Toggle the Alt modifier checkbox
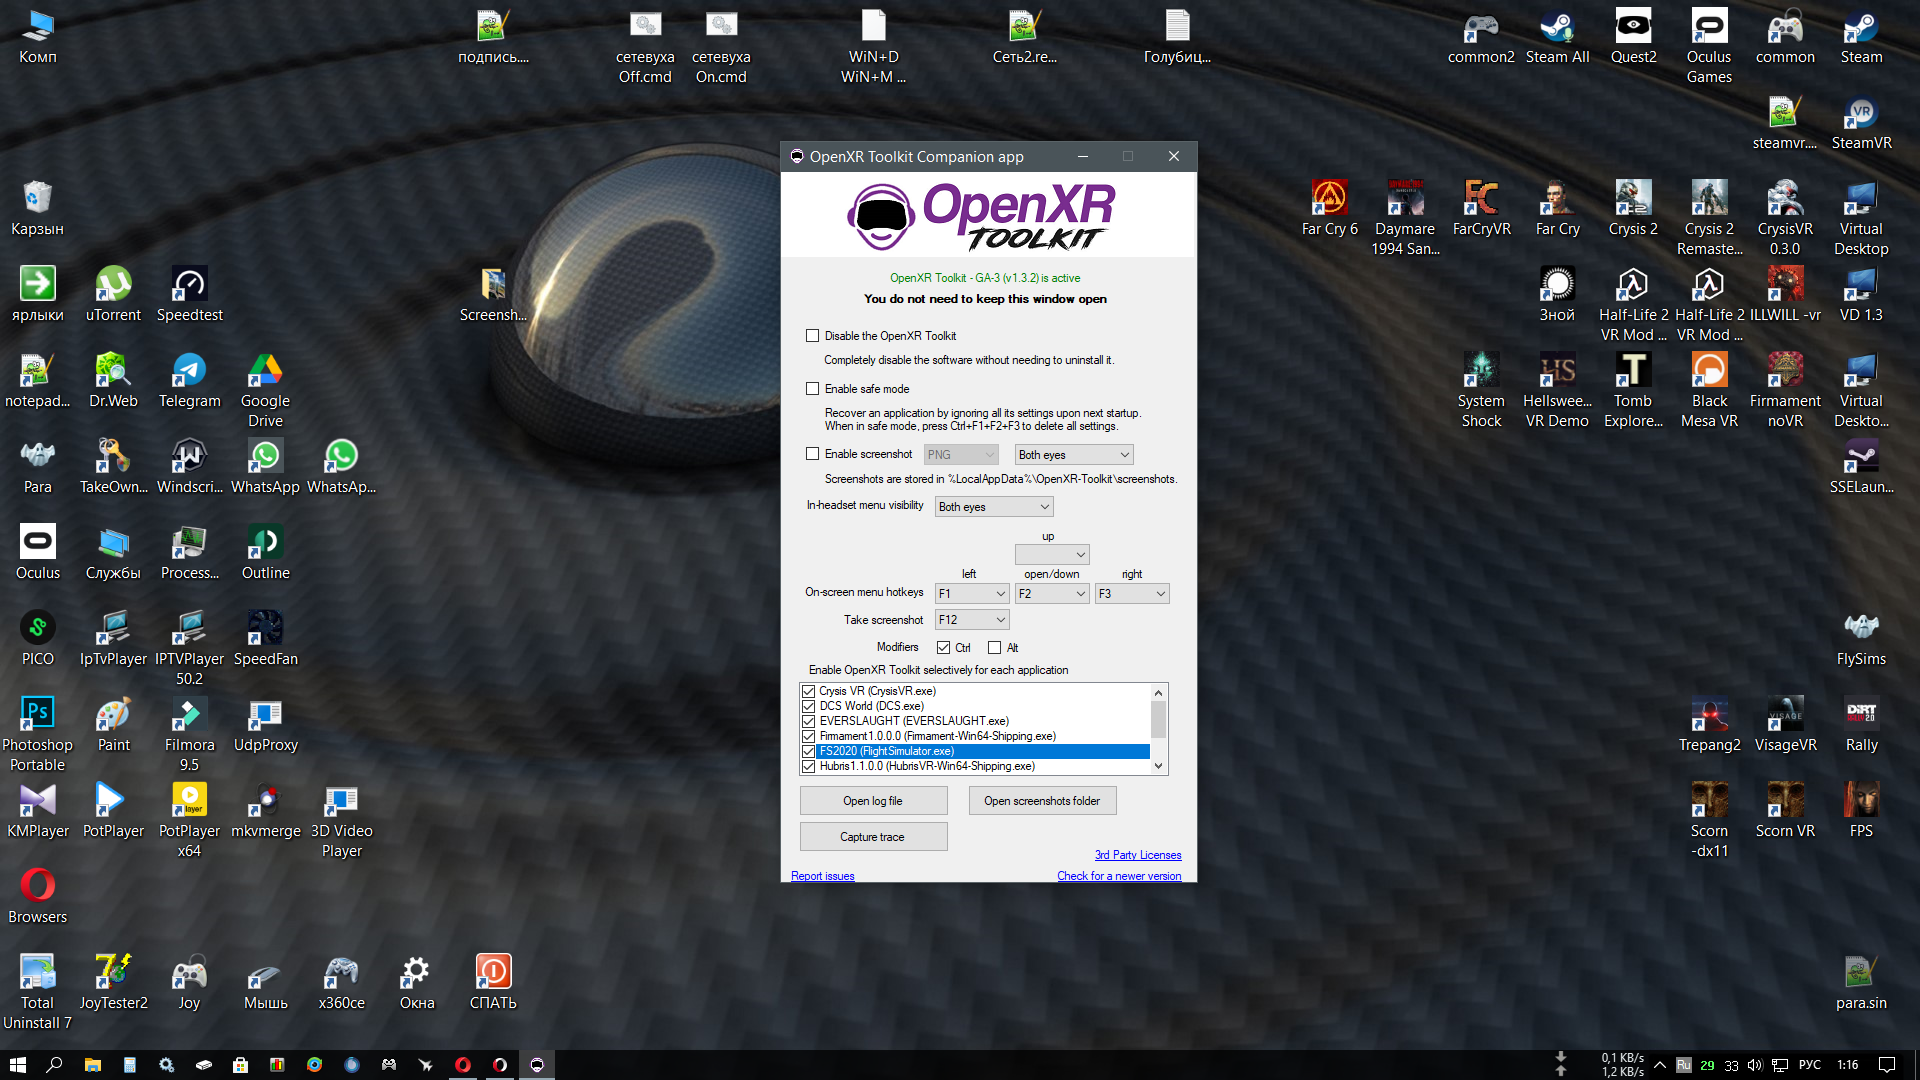Screen dimensions: 1920x1080 click(994, 648)
